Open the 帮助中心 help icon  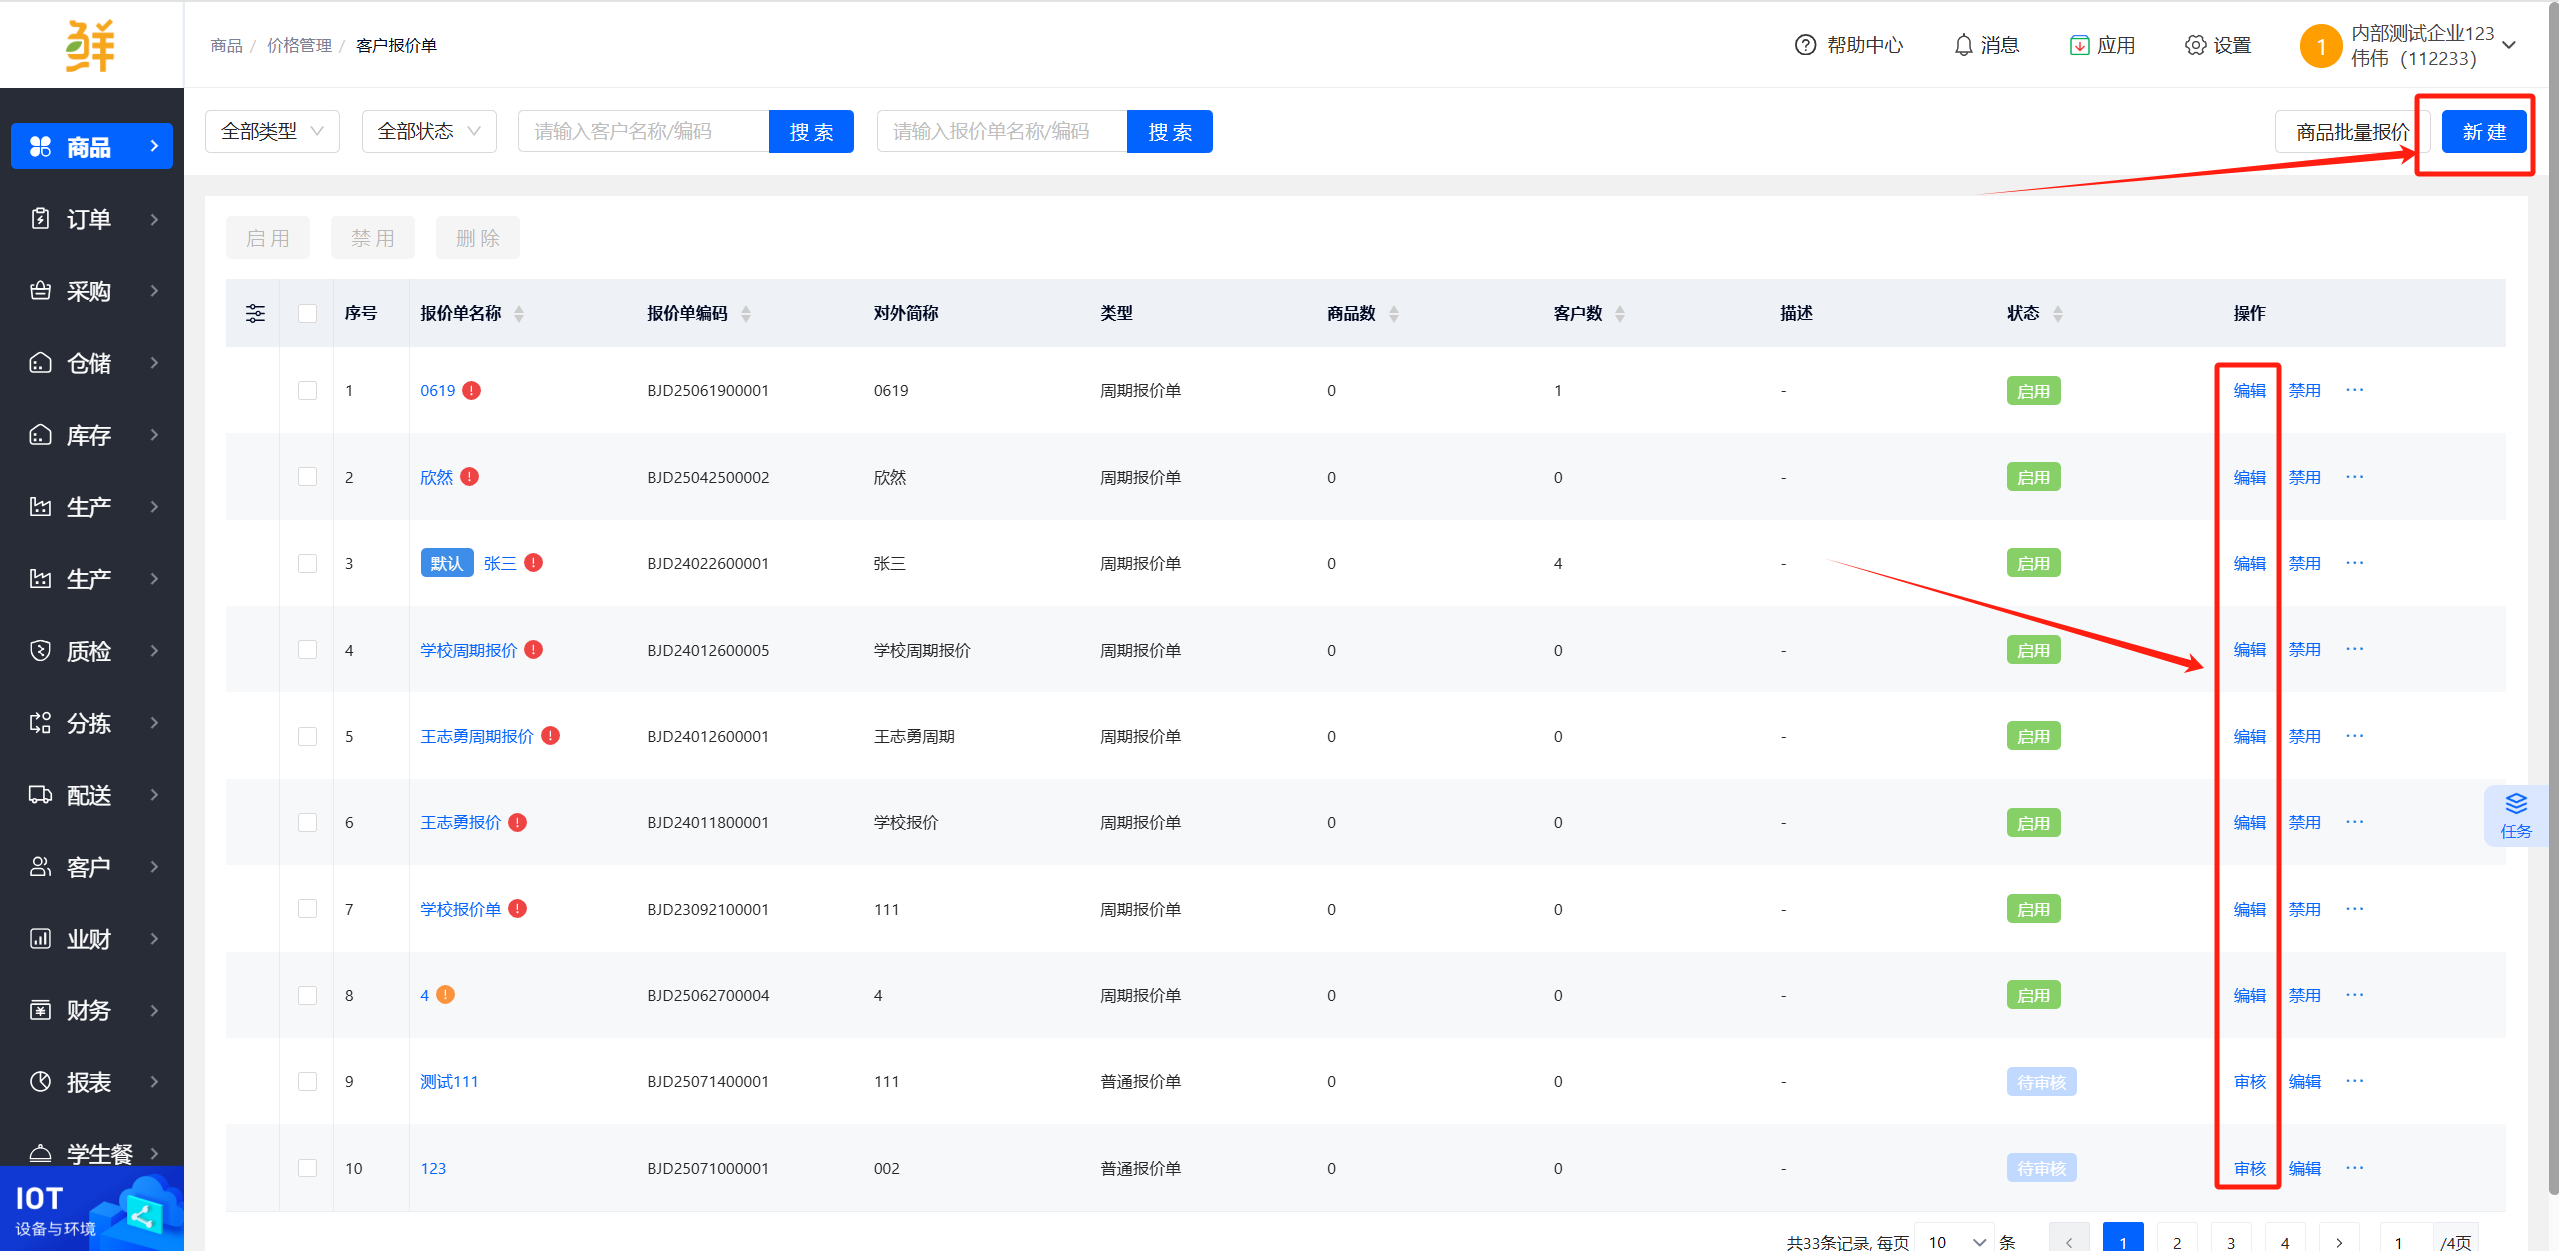[1805, 45]
